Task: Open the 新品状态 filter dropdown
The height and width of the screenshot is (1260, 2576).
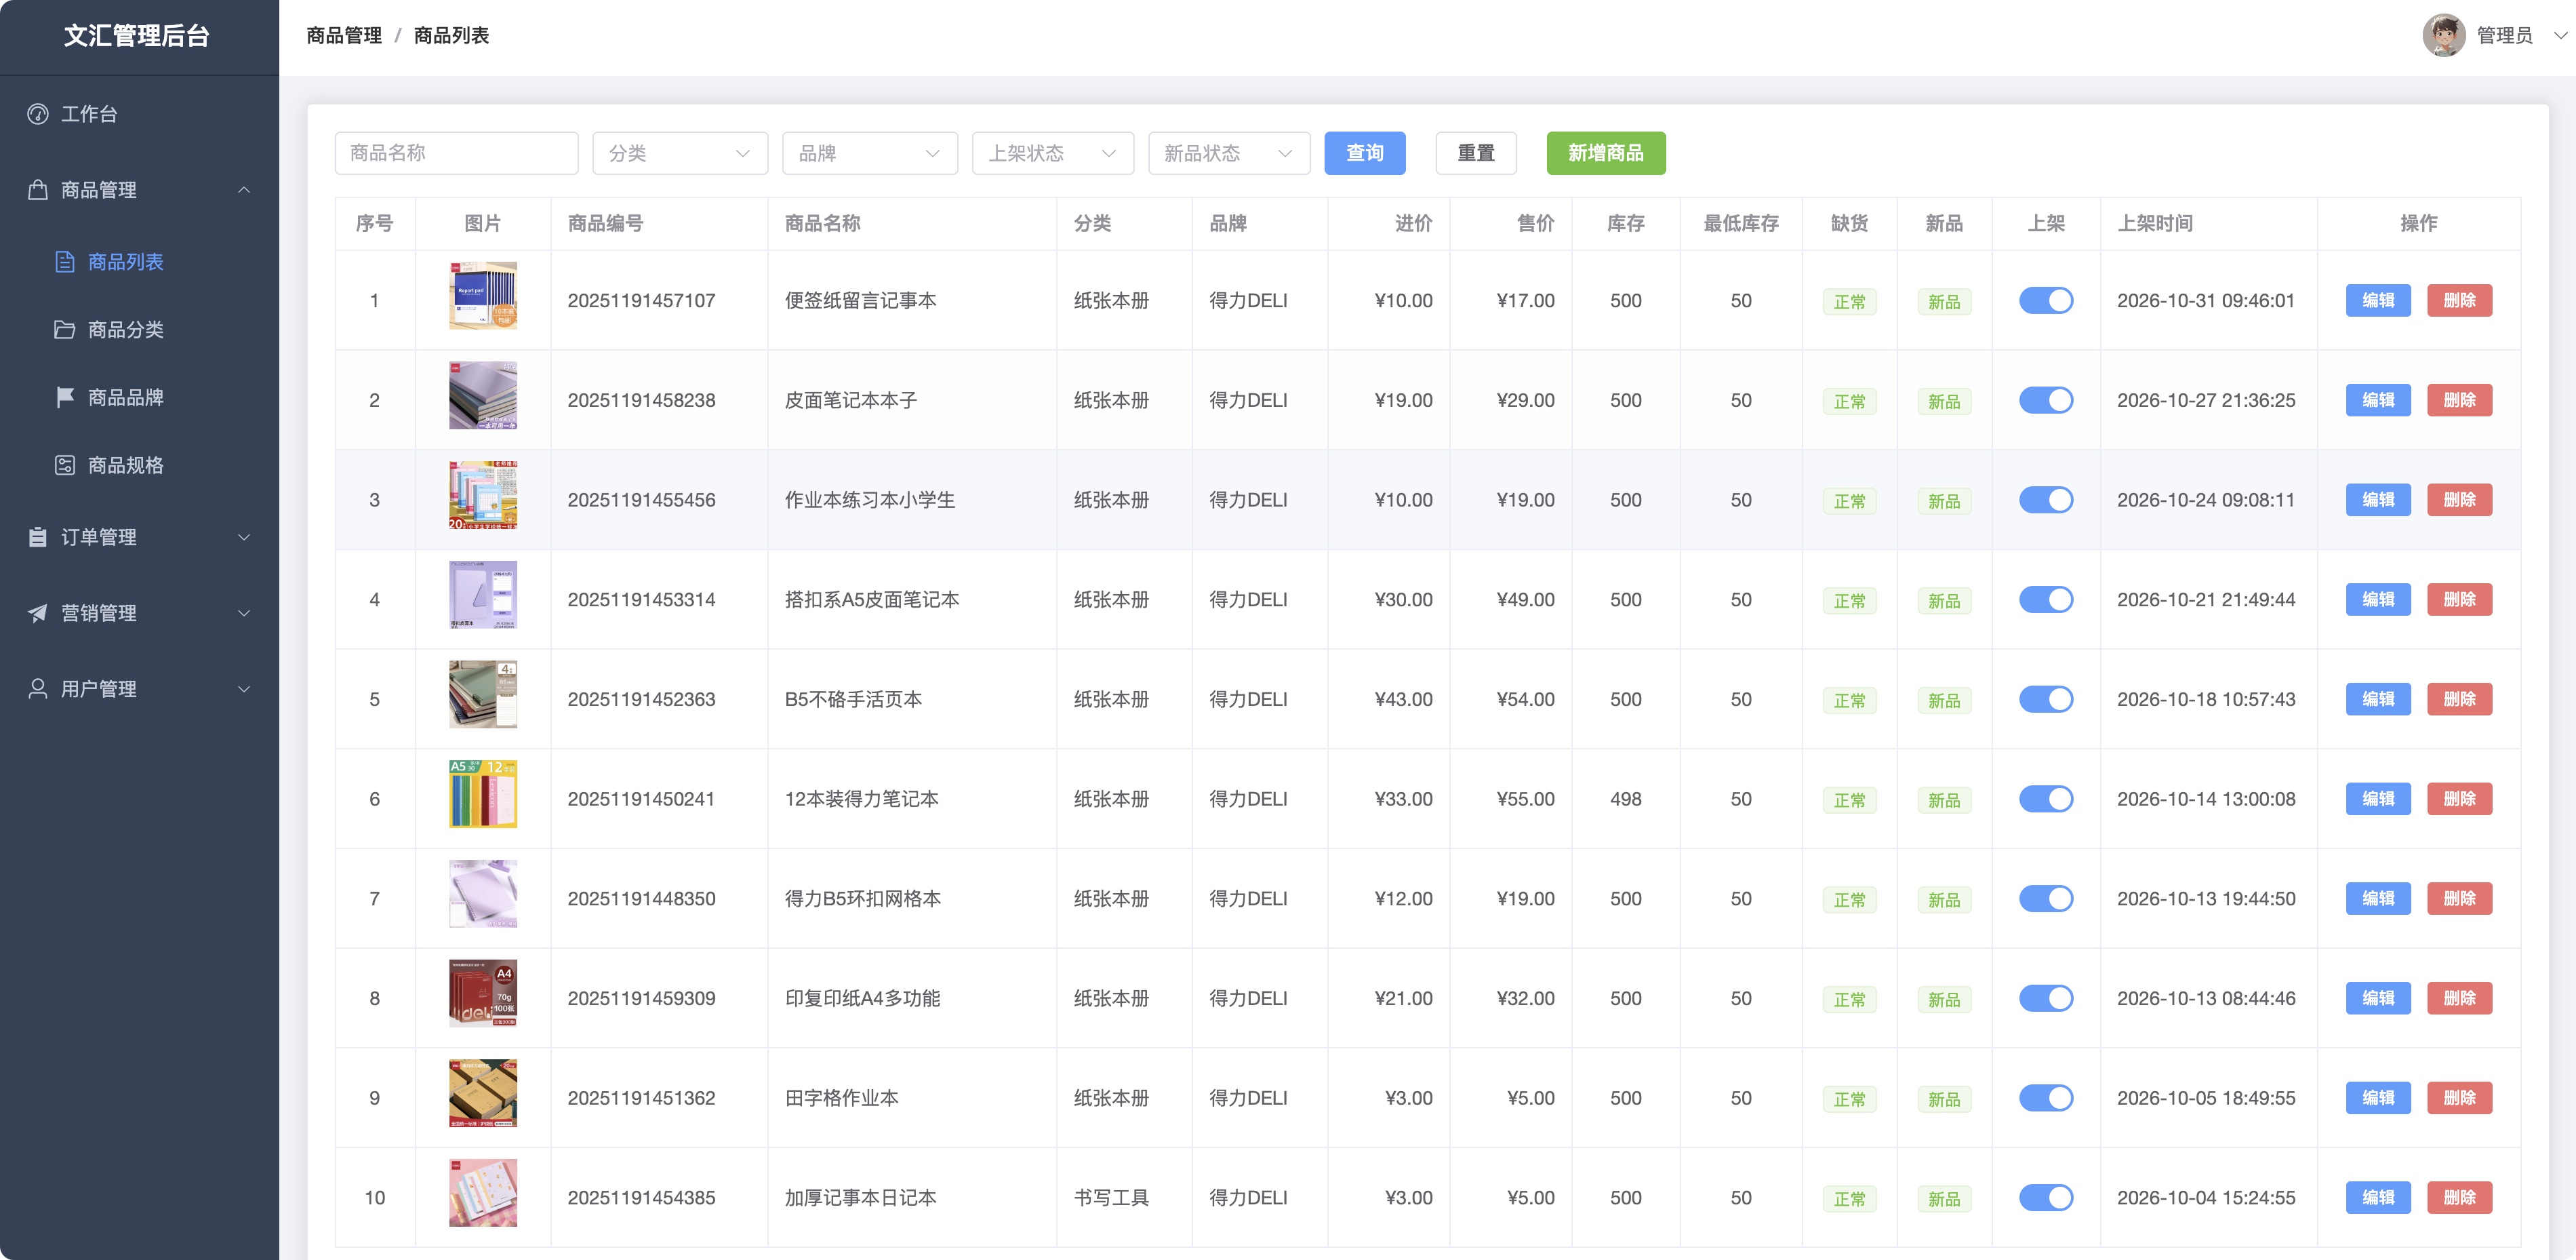Action: click(1229, 153)
